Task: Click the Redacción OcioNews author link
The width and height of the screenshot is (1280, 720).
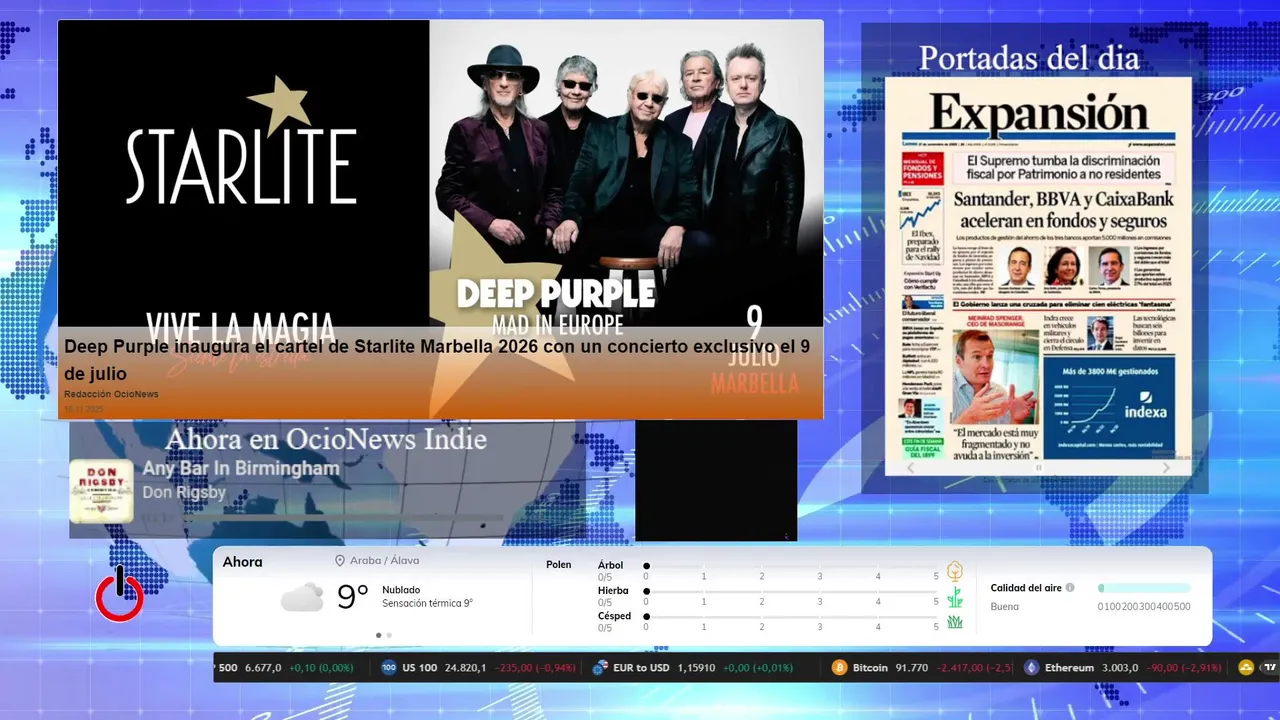Action: (111, 394)
